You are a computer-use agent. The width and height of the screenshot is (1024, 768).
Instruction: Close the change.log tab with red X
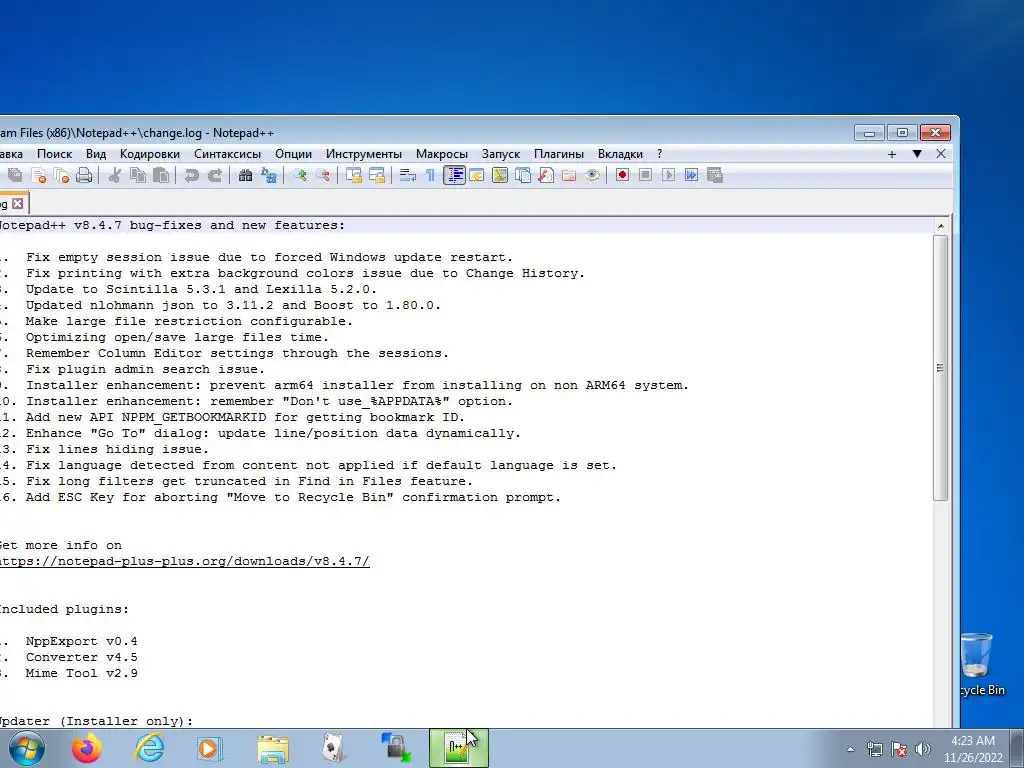click(18, 204)
